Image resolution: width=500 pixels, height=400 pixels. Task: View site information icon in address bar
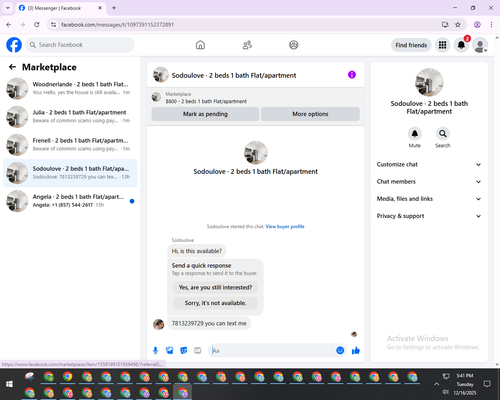click(x=53, y=25)
